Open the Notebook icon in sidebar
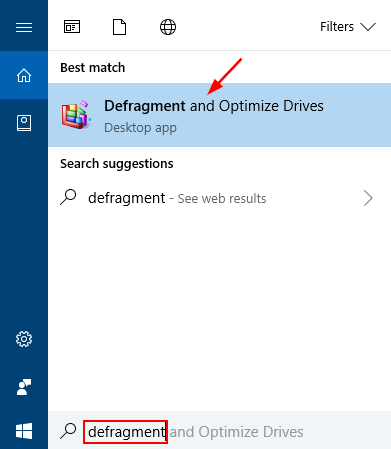The height and width of the screenshot is (449, 391). pos(24,123)
